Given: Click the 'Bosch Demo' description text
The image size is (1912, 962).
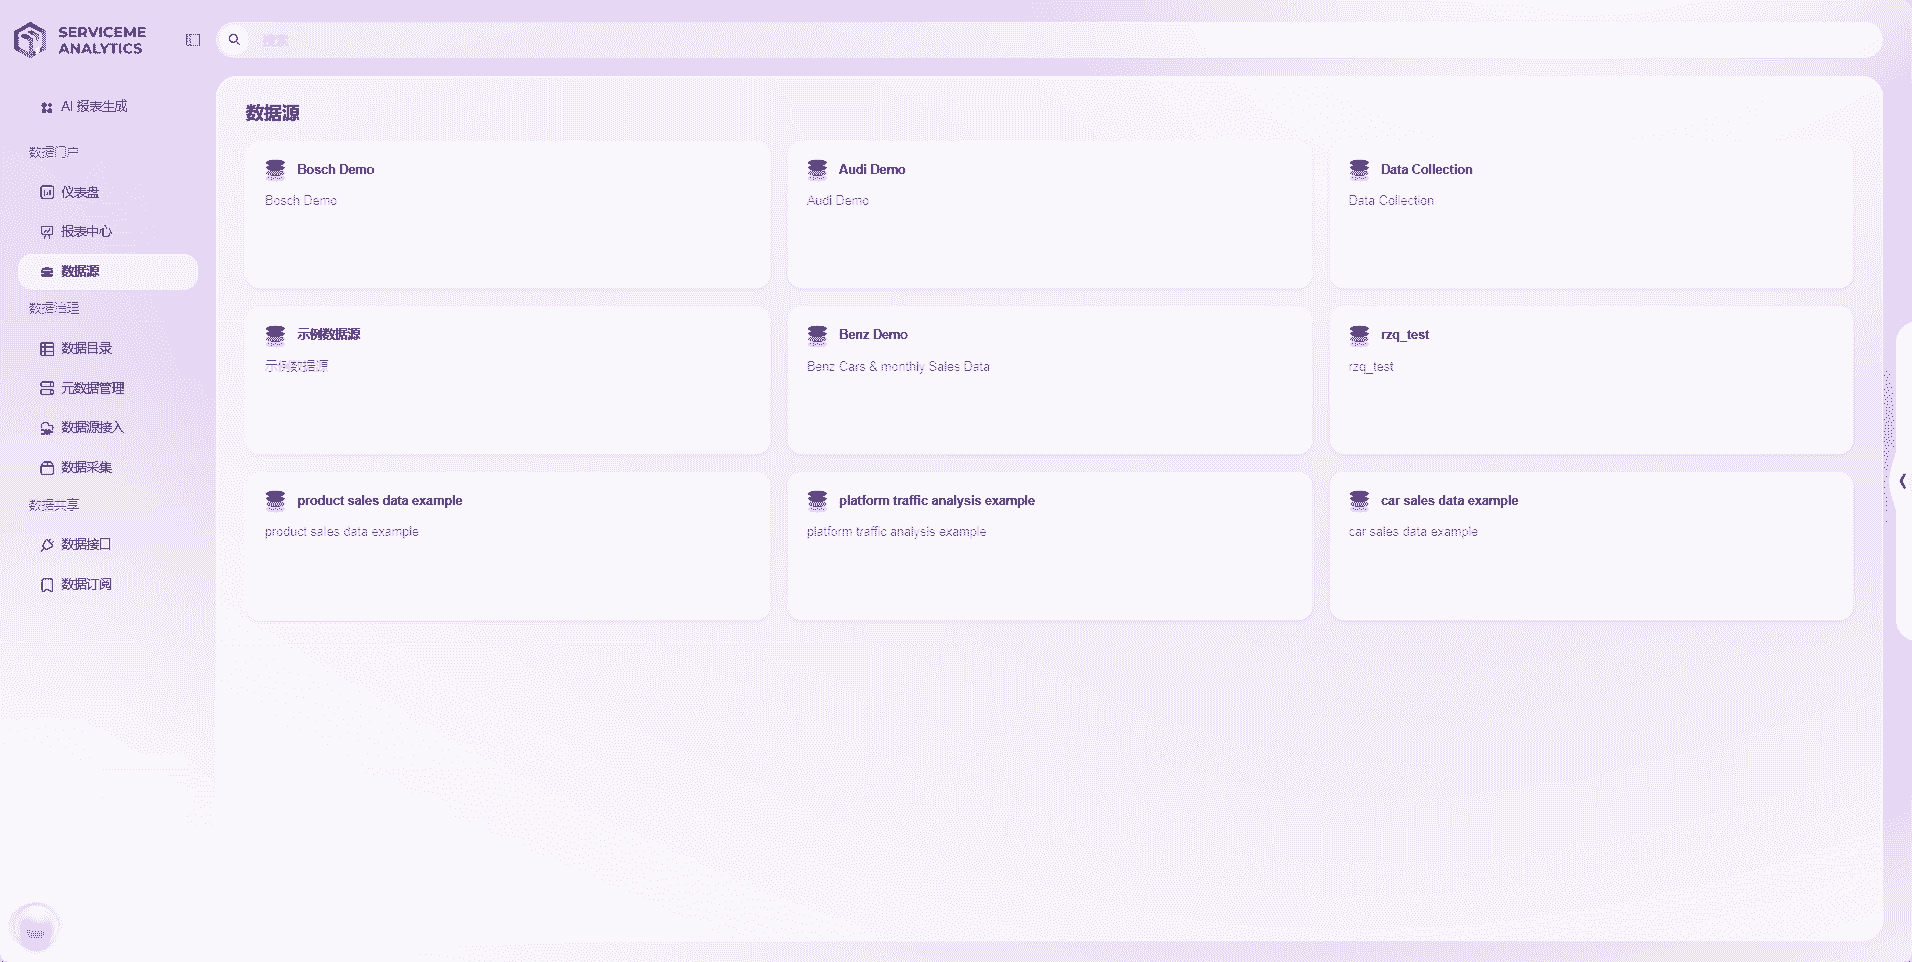Looking at the screenshot, I should point(301,200).
